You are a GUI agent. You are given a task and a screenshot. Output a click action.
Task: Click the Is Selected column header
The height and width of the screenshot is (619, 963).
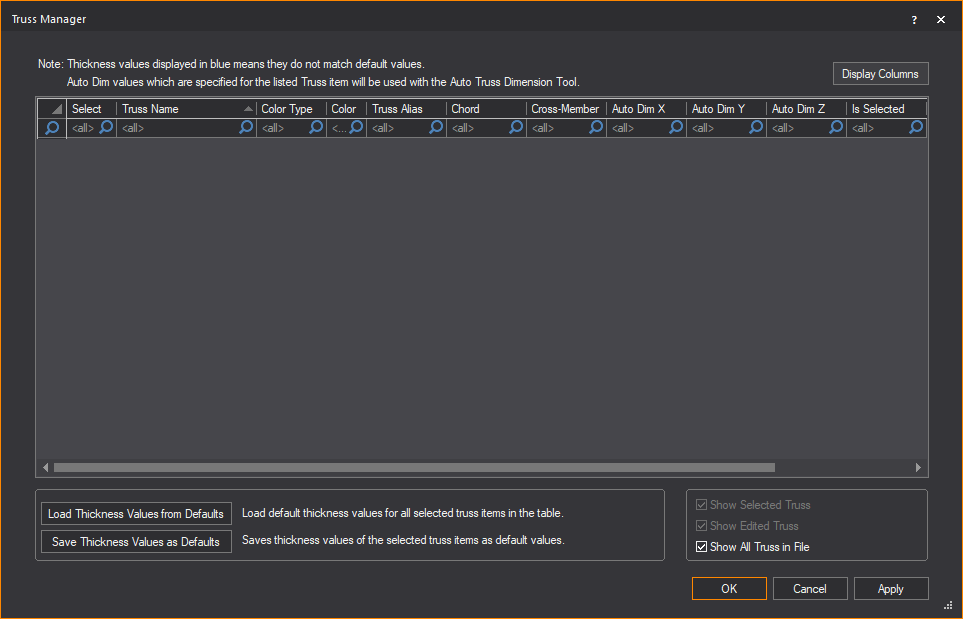click(878, 109)
